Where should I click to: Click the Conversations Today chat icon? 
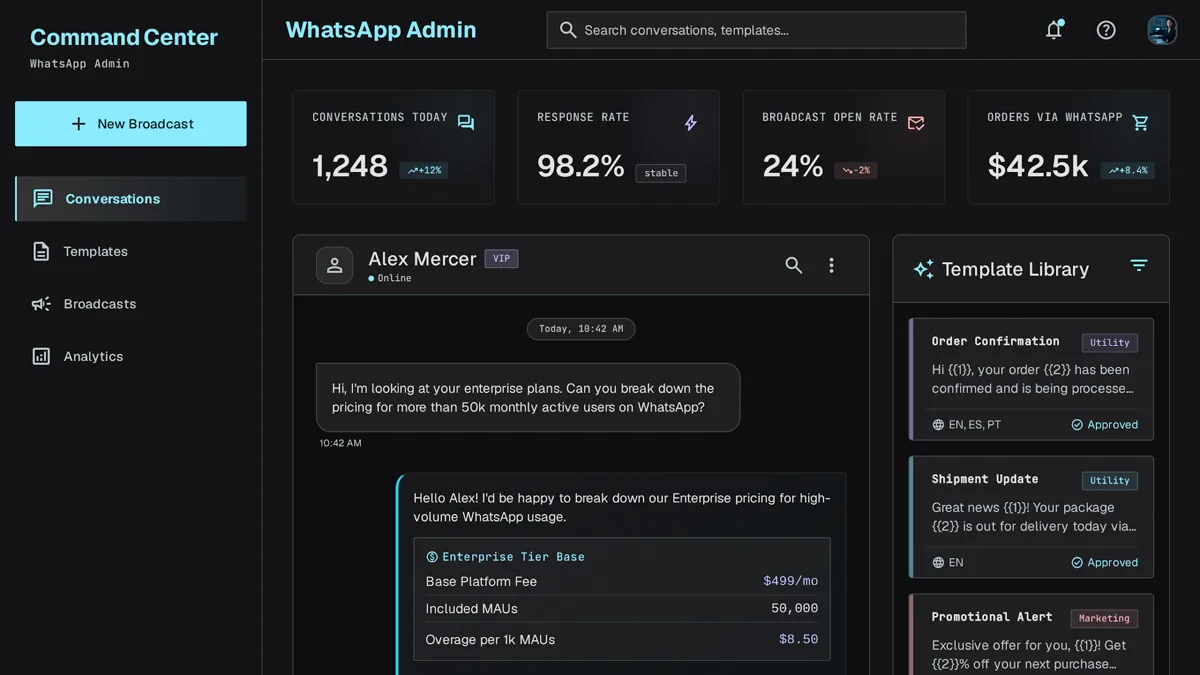(466, 123)
